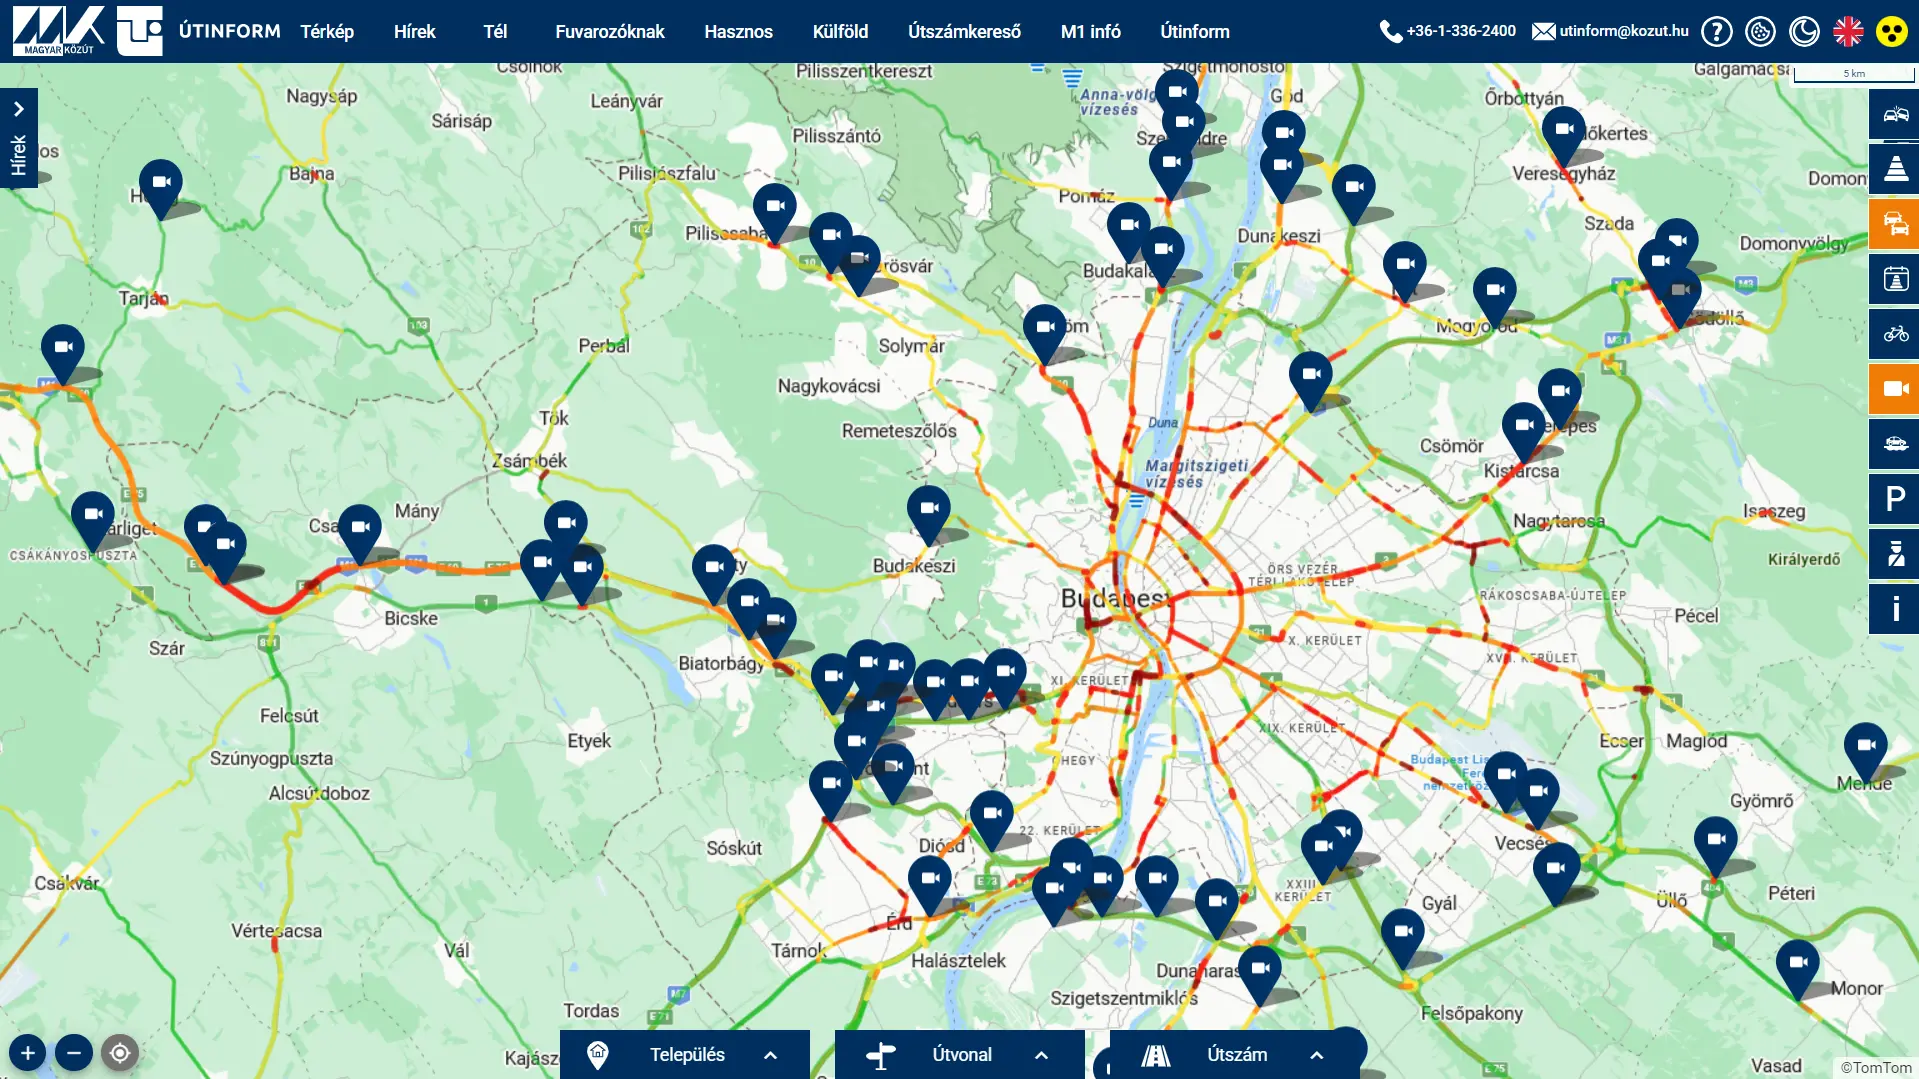Expand the Hírek side panel
This screenshot has height=1079, width=1919.
tap(18, 138)
